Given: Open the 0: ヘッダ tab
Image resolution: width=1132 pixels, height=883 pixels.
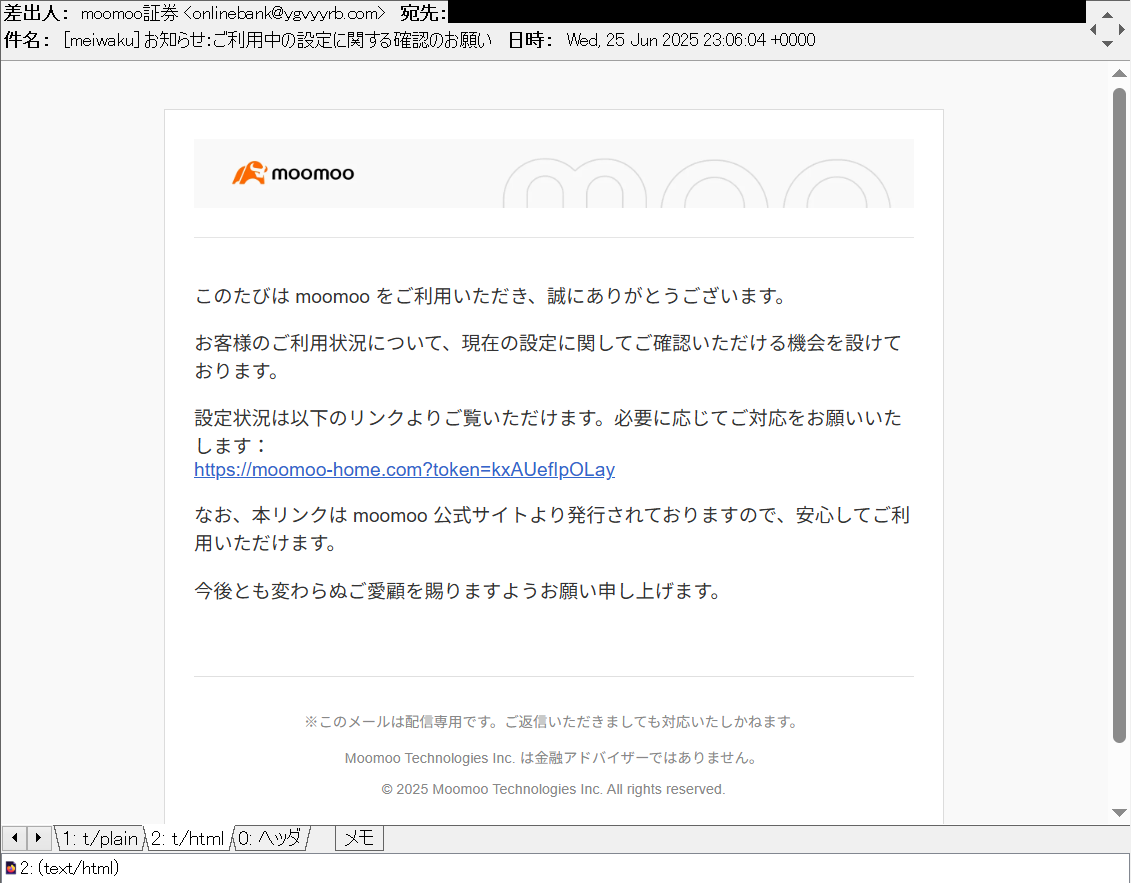Looking at the screenshot, I should 269,838.
